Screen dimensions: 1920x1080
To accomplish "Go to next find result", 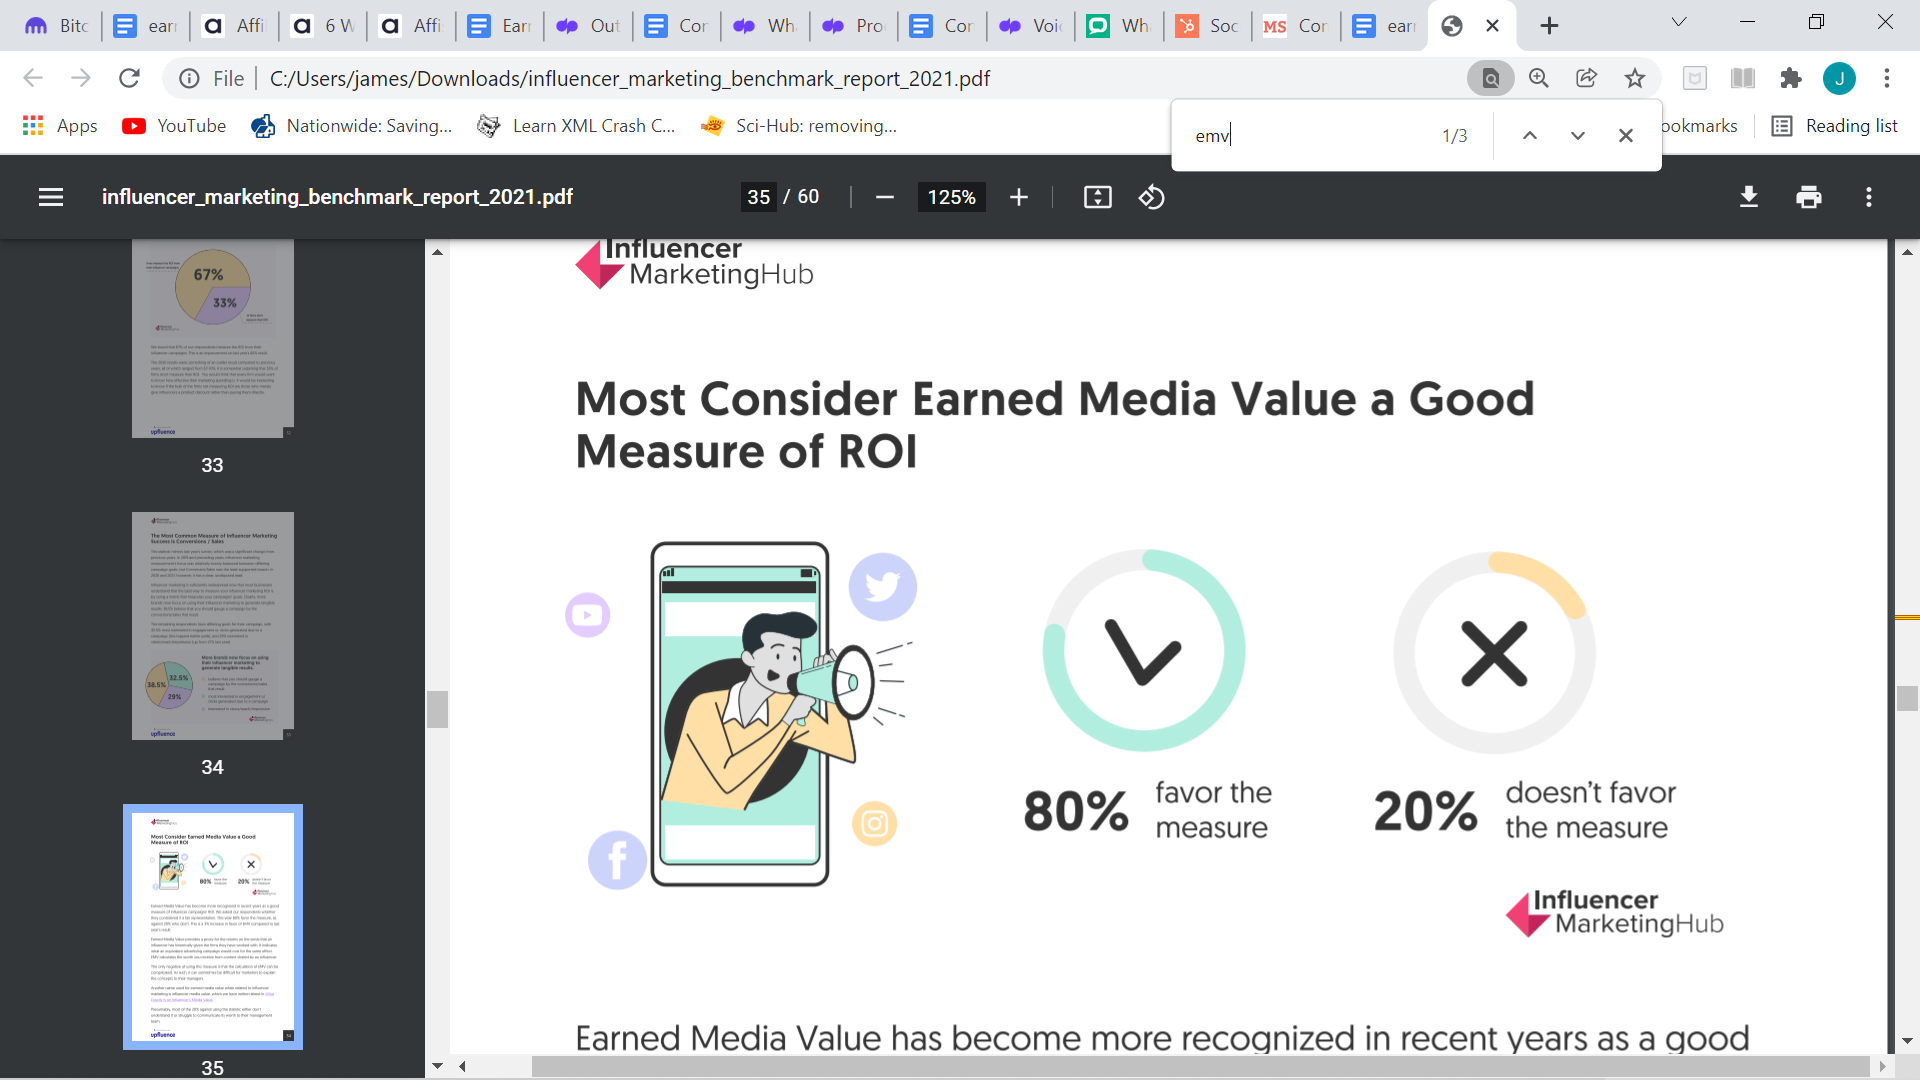I will tap(1577, 136).
